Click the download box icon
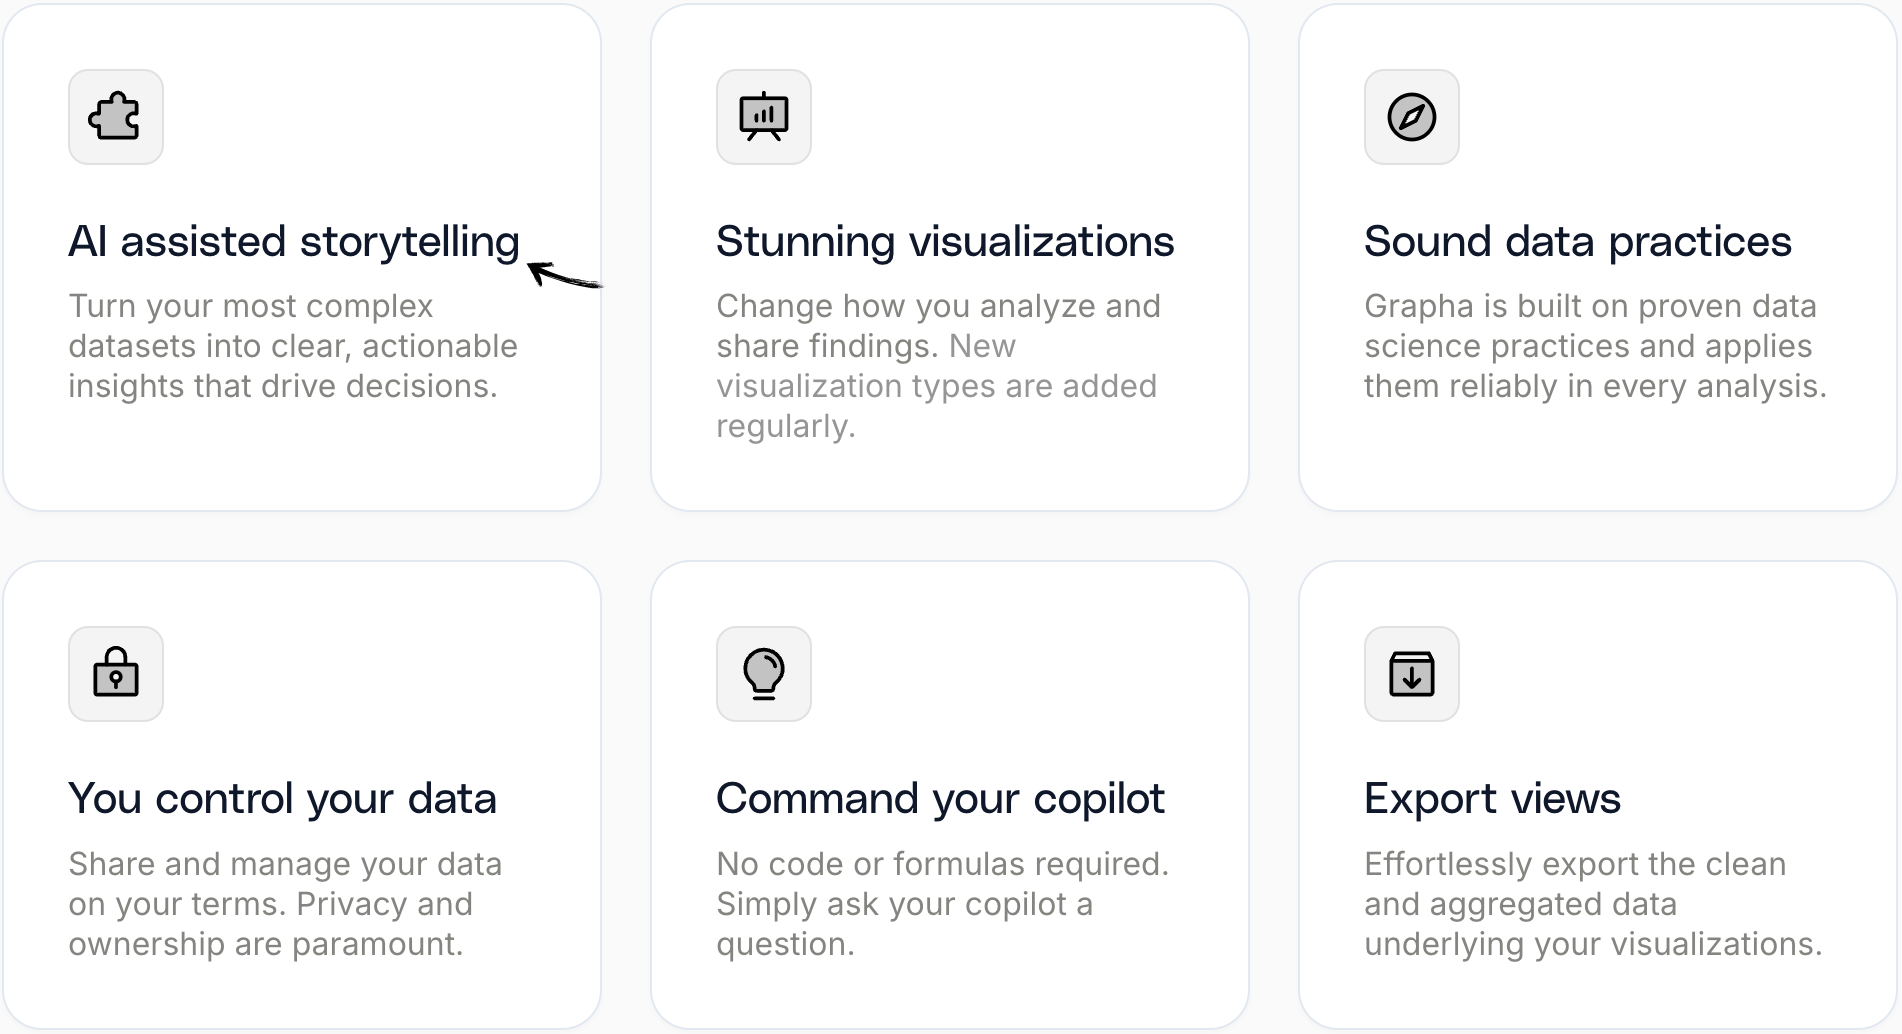1902x1034 pixels. click(x=1411, y=673)
